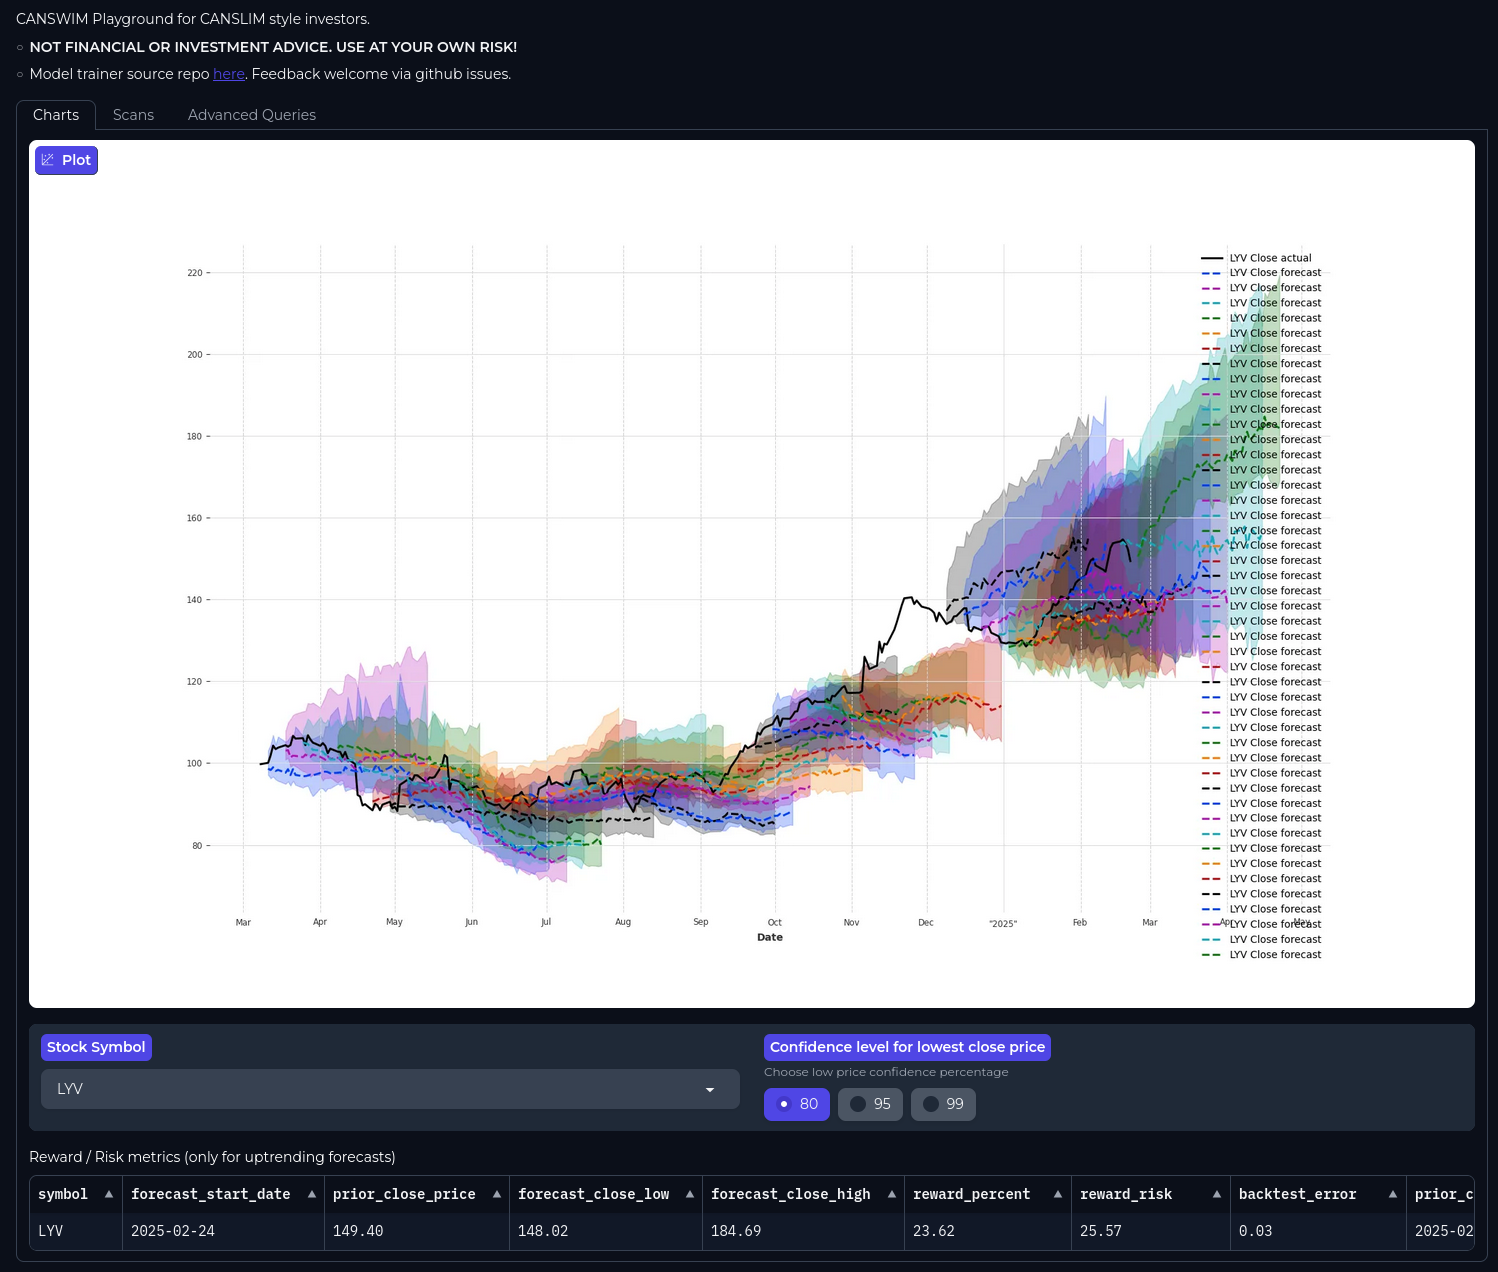Click the chart icon inside Plot button
The height and width of the screenshot is (1272, 1498).
48,160
